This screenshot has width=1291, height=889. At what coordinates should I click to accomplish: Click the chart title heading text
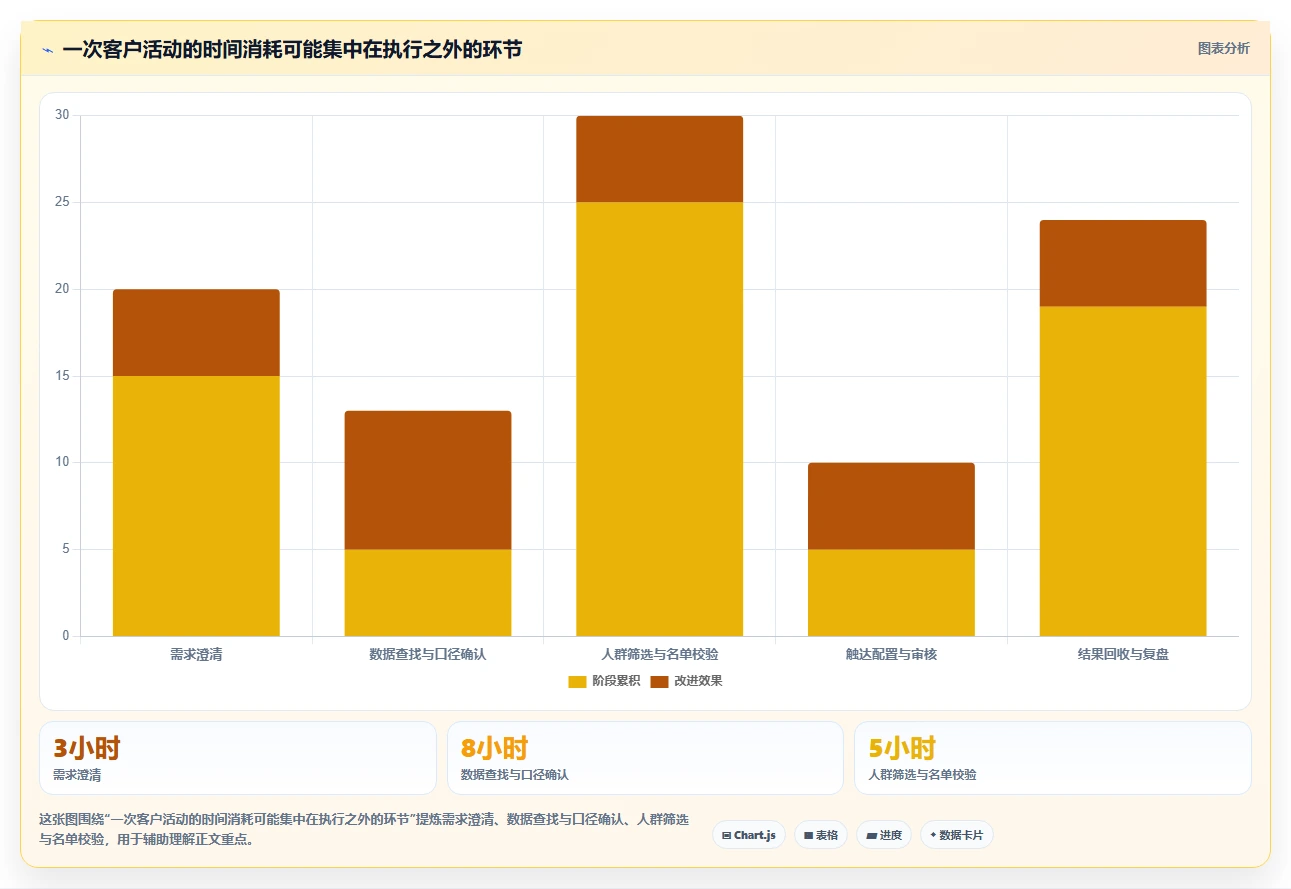(292, 49)
